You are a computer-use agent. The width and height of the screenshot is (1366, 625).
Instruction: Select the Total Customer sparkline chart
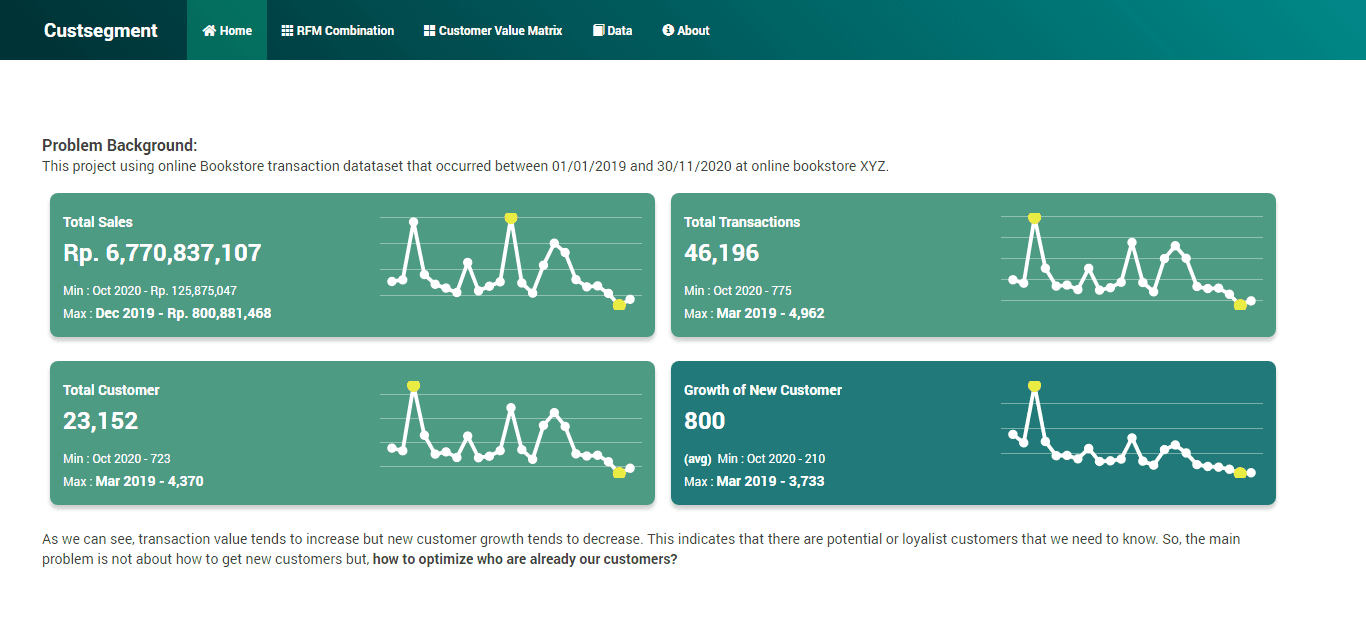coord(511,428)
